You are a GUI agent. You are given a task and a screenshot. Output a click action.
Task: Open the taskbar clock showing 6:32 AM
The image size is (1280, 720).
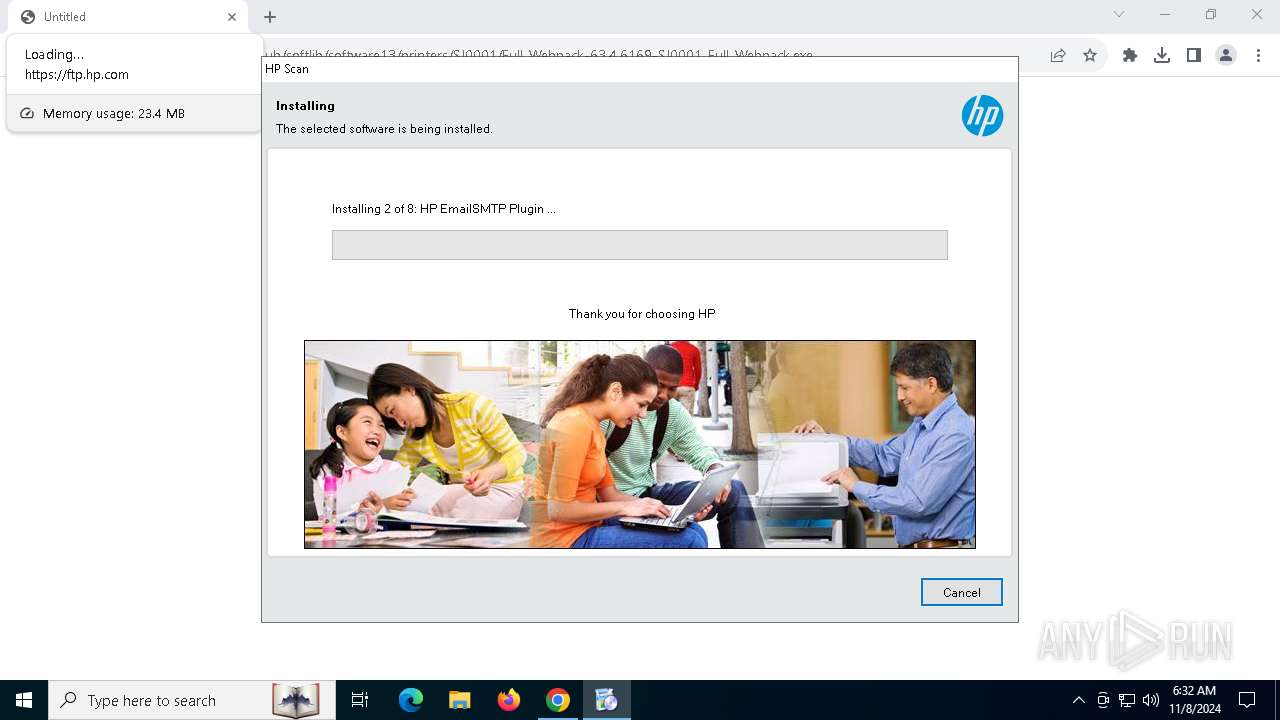1194,700
